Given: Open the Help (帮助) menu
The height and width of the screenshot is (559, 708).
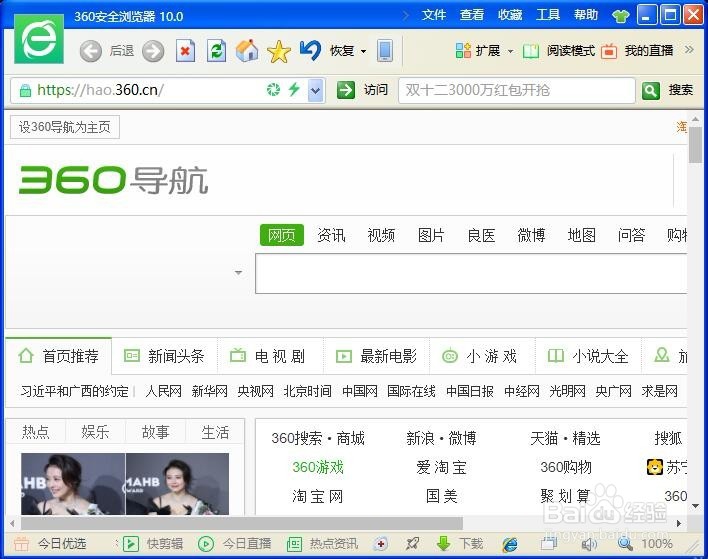Looking at the screenshot, I should pos(586,15).
